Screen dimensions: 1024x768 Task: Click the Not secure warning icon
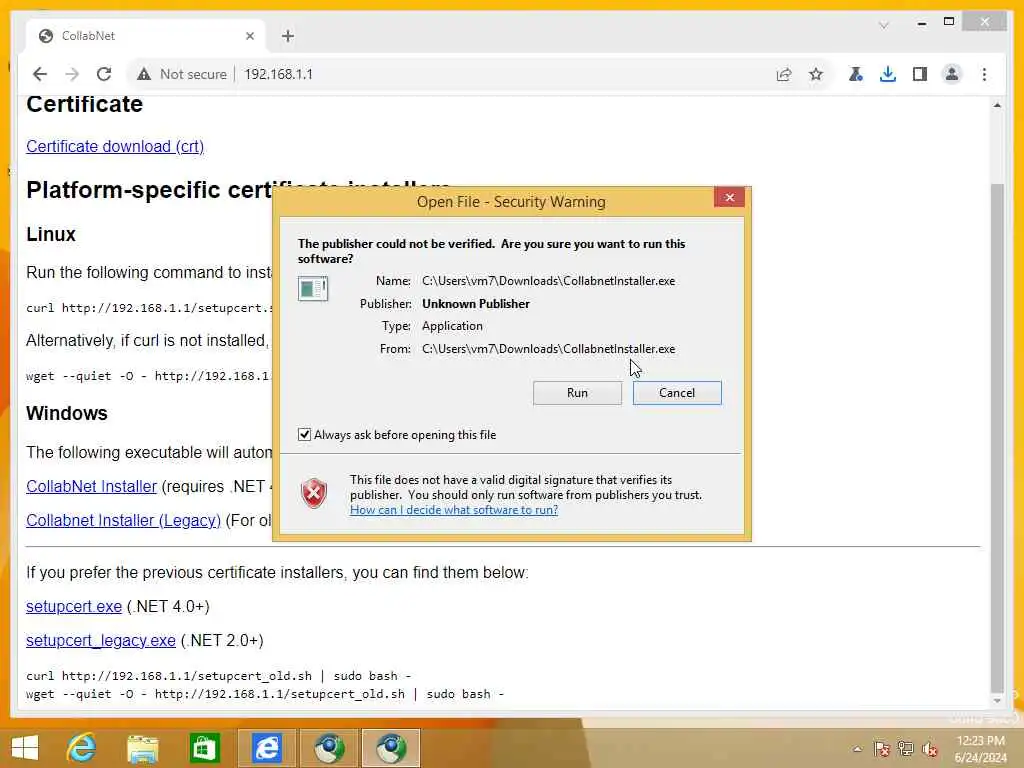(144, 74)
